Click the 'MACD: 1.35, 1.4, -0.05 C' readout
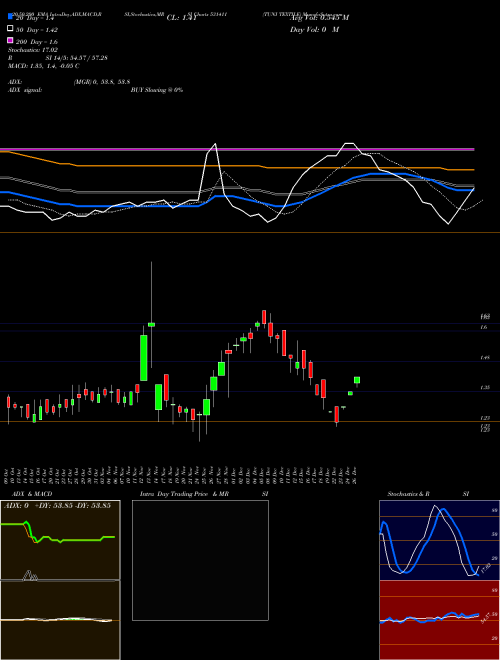 [44, 66]
